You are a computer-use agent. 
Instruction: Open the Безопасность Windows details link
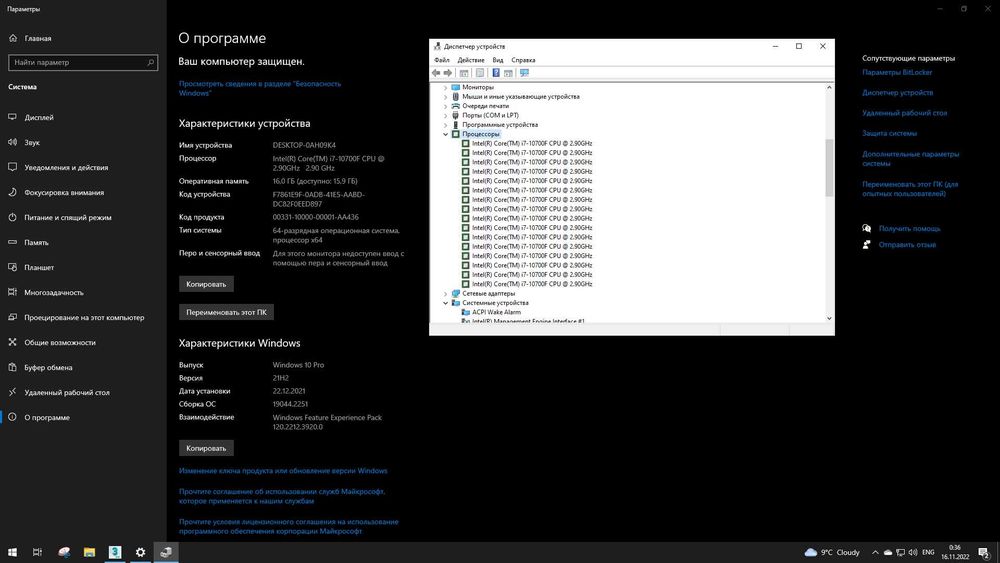[260, 88]
